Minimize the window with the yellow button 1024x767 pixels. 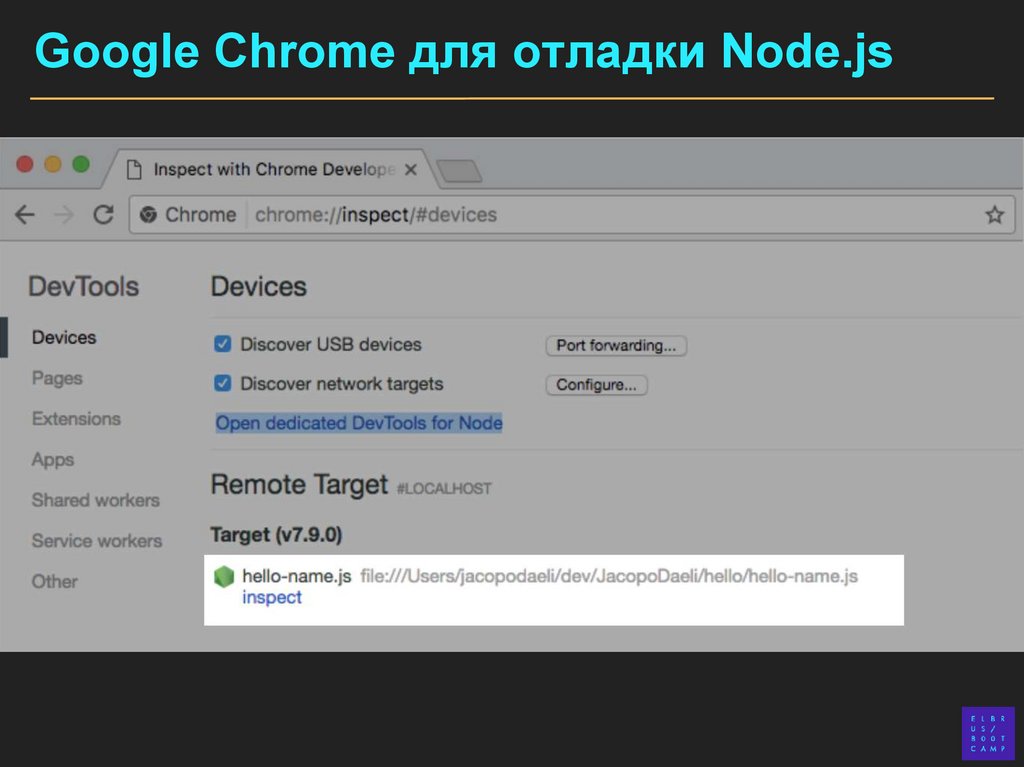point(53,164)
